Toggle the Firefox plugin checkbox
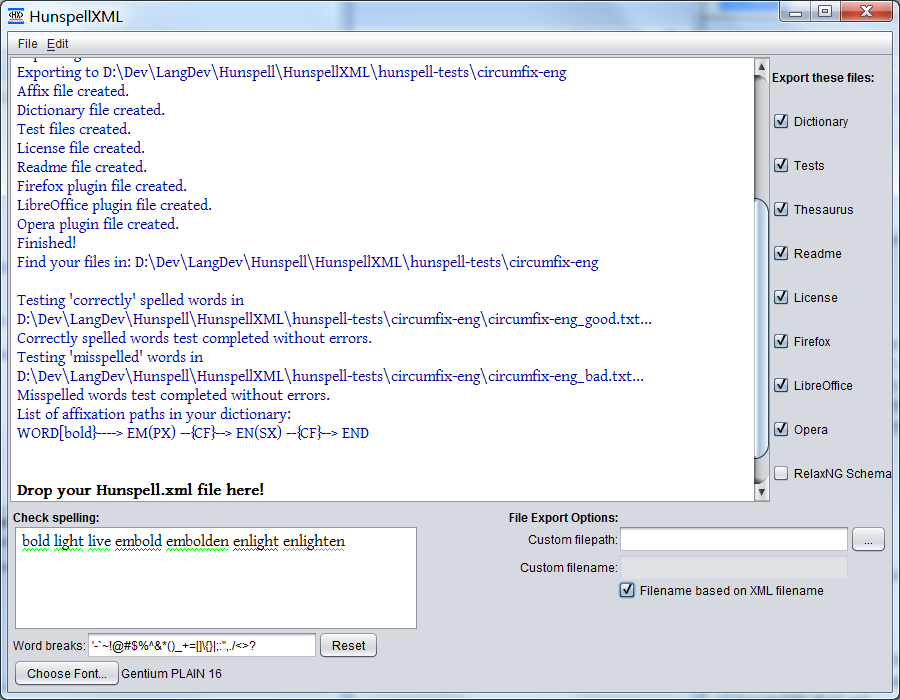This screenshot has width=900, height=700. (781, 341)
